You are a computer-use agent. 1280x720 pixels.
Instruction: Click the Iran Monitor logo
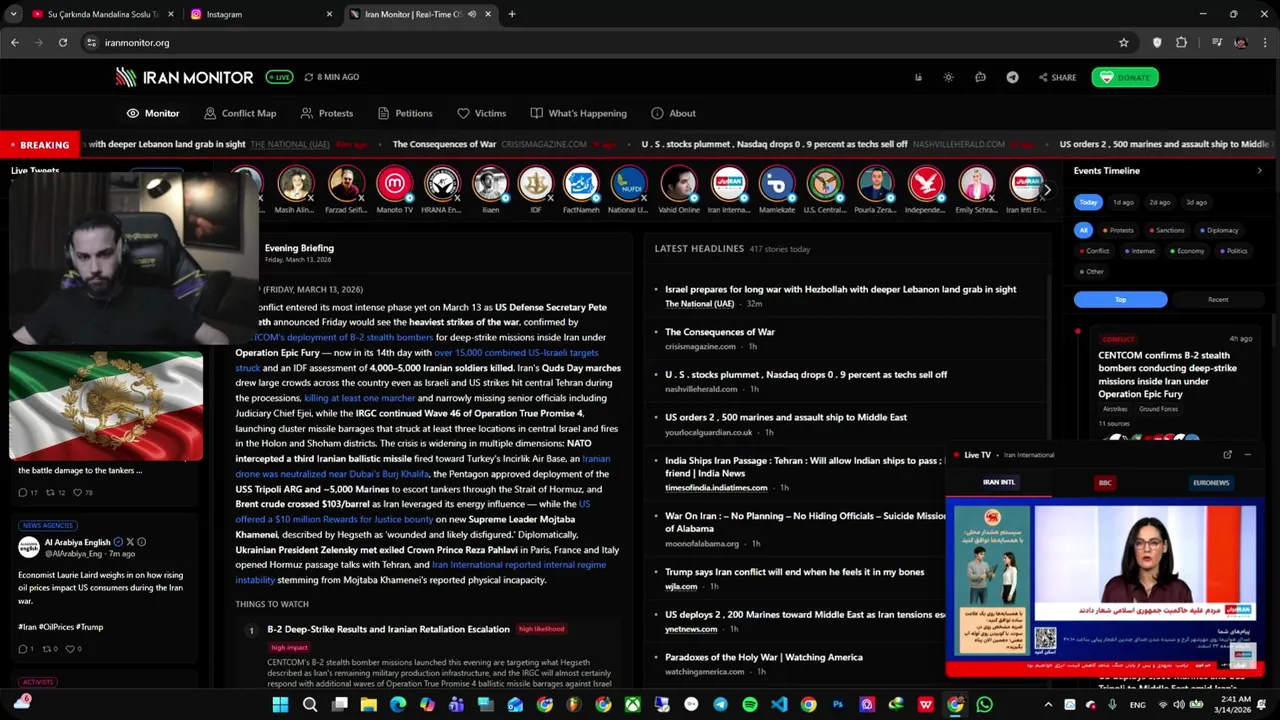(184, 77)
